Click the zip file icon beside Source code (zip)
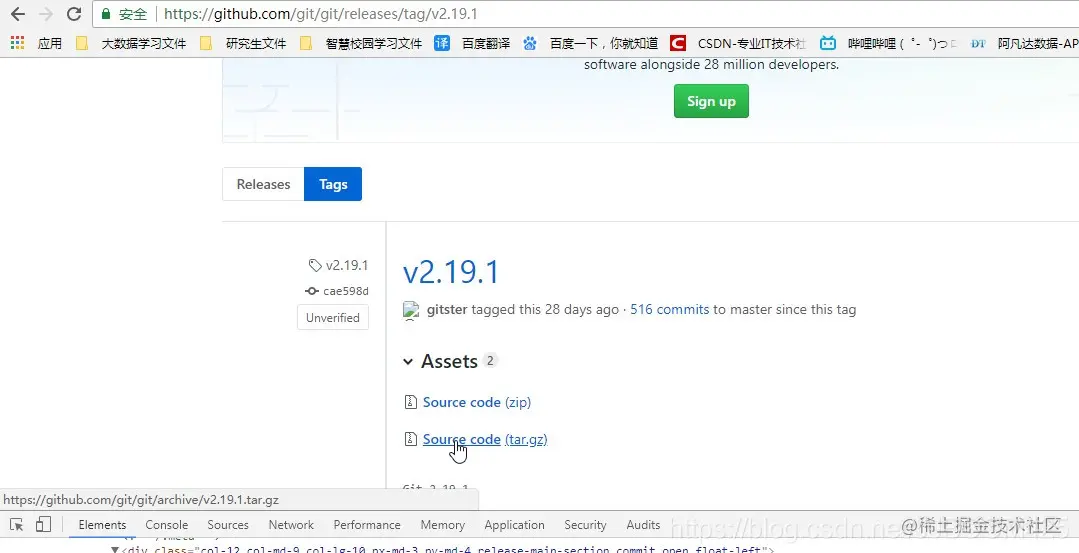Screen dimensions: 1079x553 [x=410, y=402]
